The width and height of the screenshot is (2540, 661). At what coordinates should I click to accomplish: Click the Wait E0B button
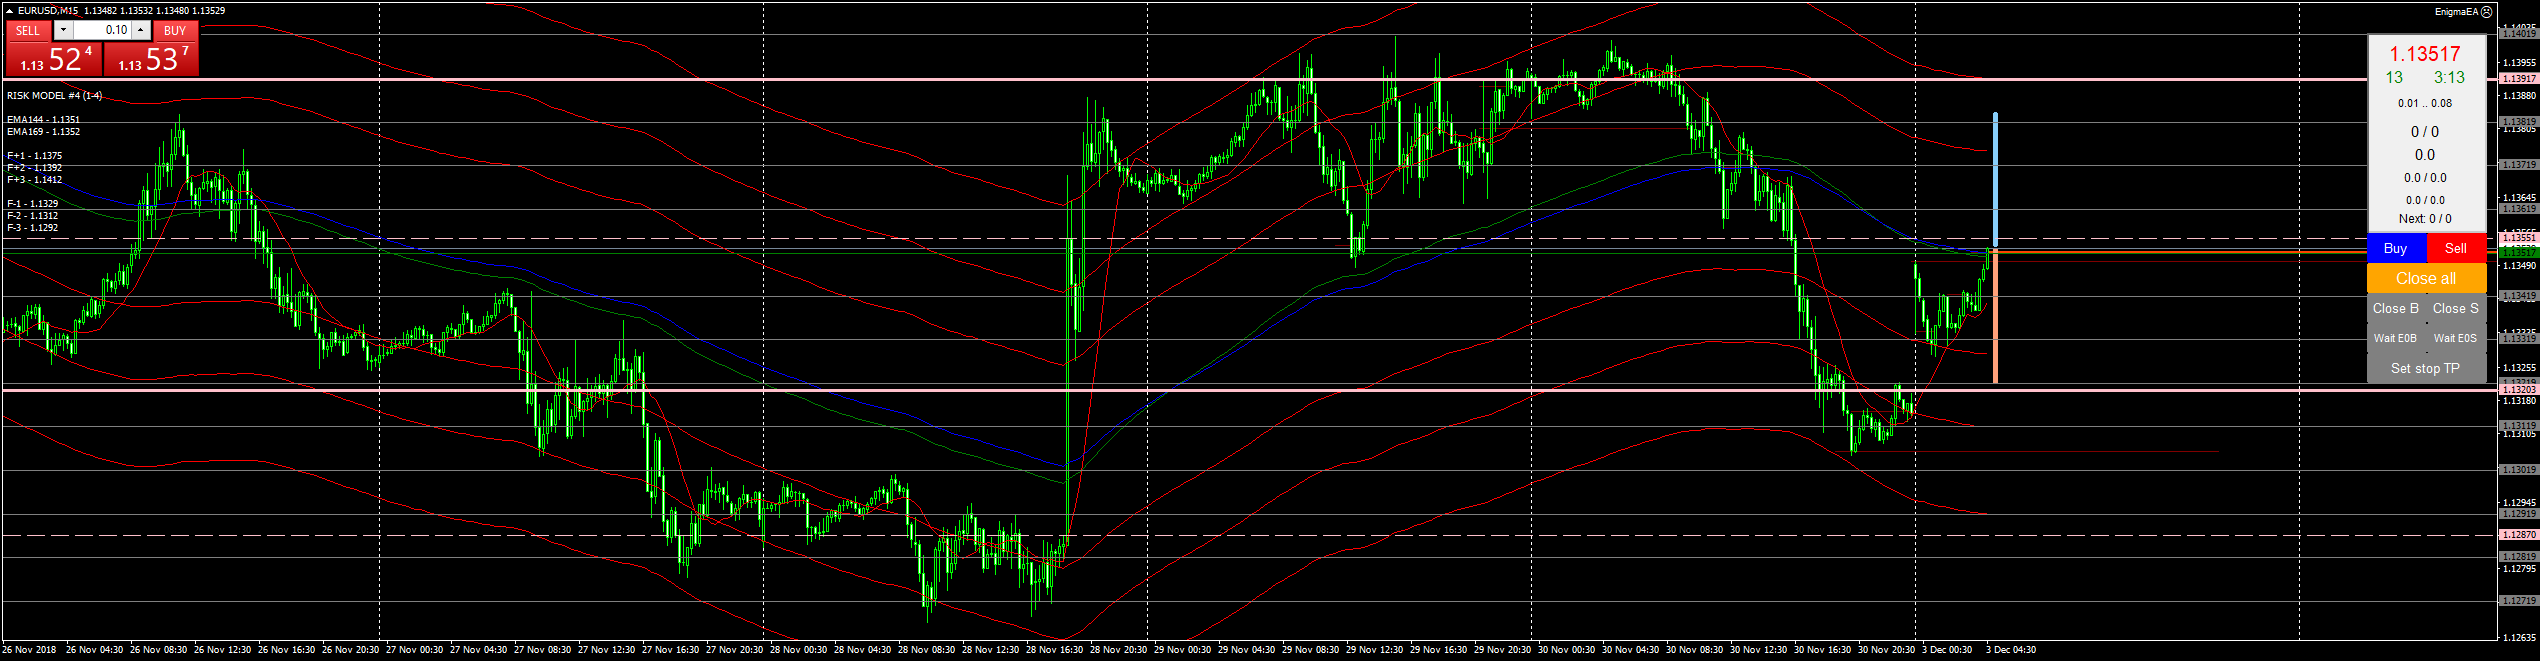tap(2396, 338)
